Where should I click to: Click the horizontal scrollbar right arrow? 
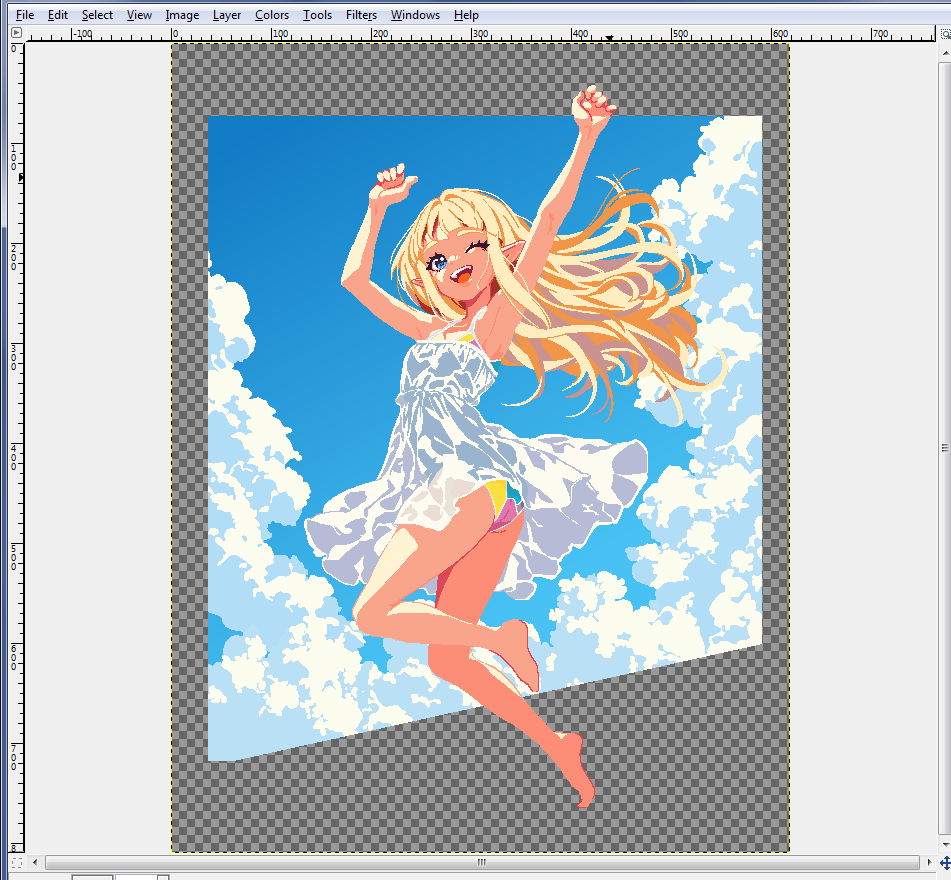[x=927, y=862]
